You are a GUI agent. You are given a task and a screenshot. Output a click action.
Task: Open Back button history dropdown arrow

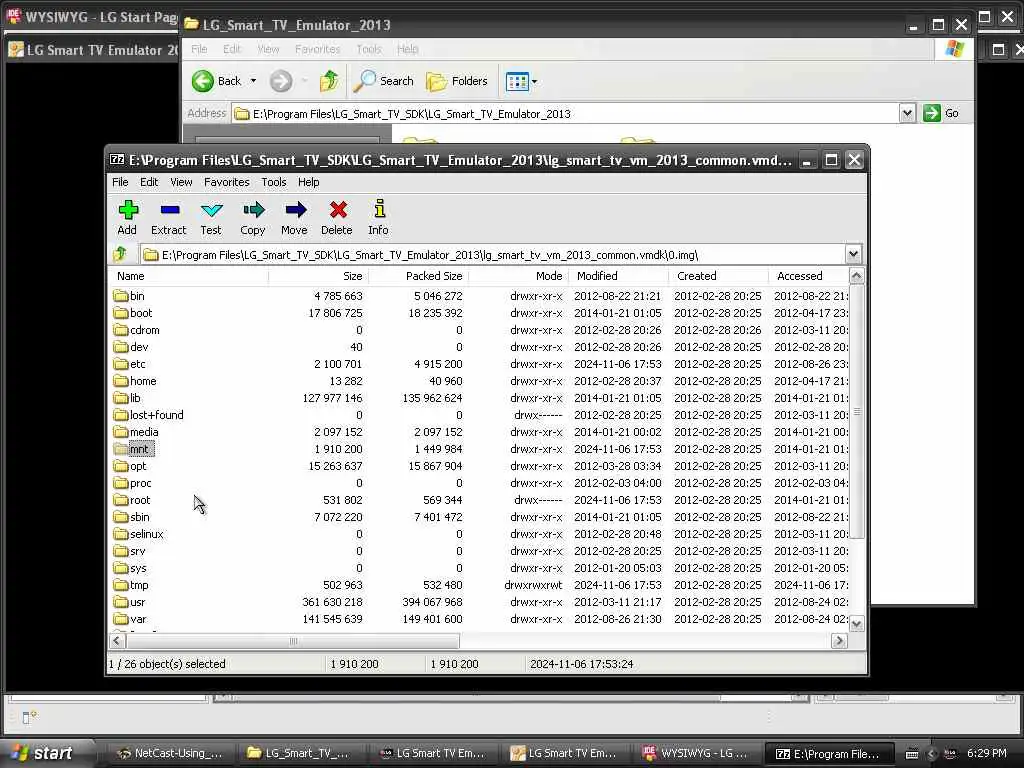pos(253,81)
